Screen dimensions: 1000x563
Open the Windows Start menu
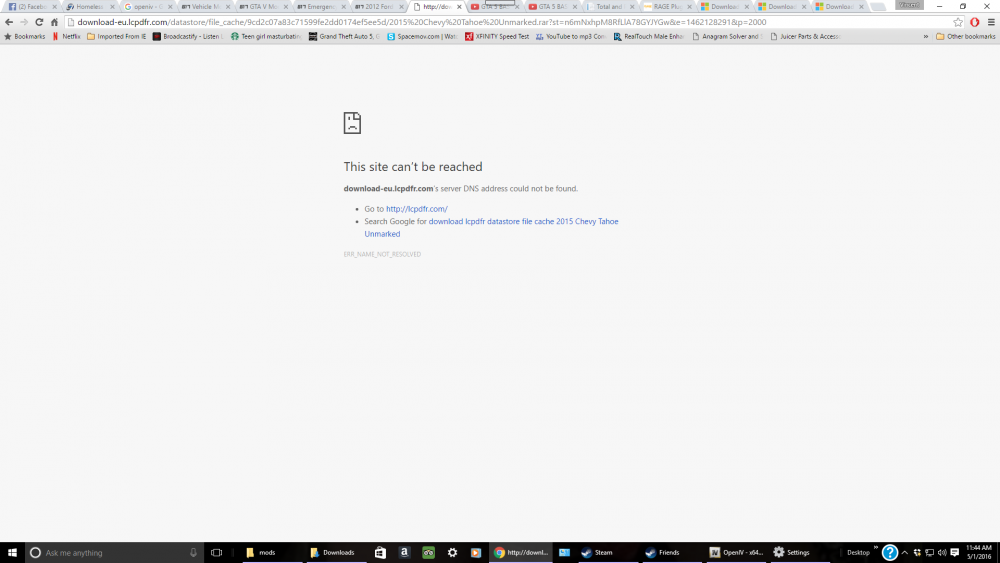(12, 552)
